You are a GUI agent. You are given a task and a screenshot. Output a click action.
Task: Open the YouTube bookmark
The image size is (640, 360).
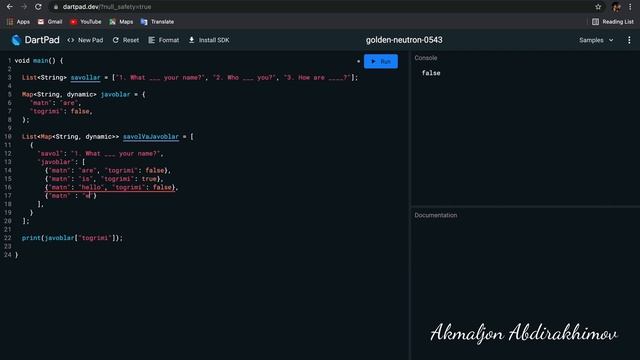tap(86, 22)
